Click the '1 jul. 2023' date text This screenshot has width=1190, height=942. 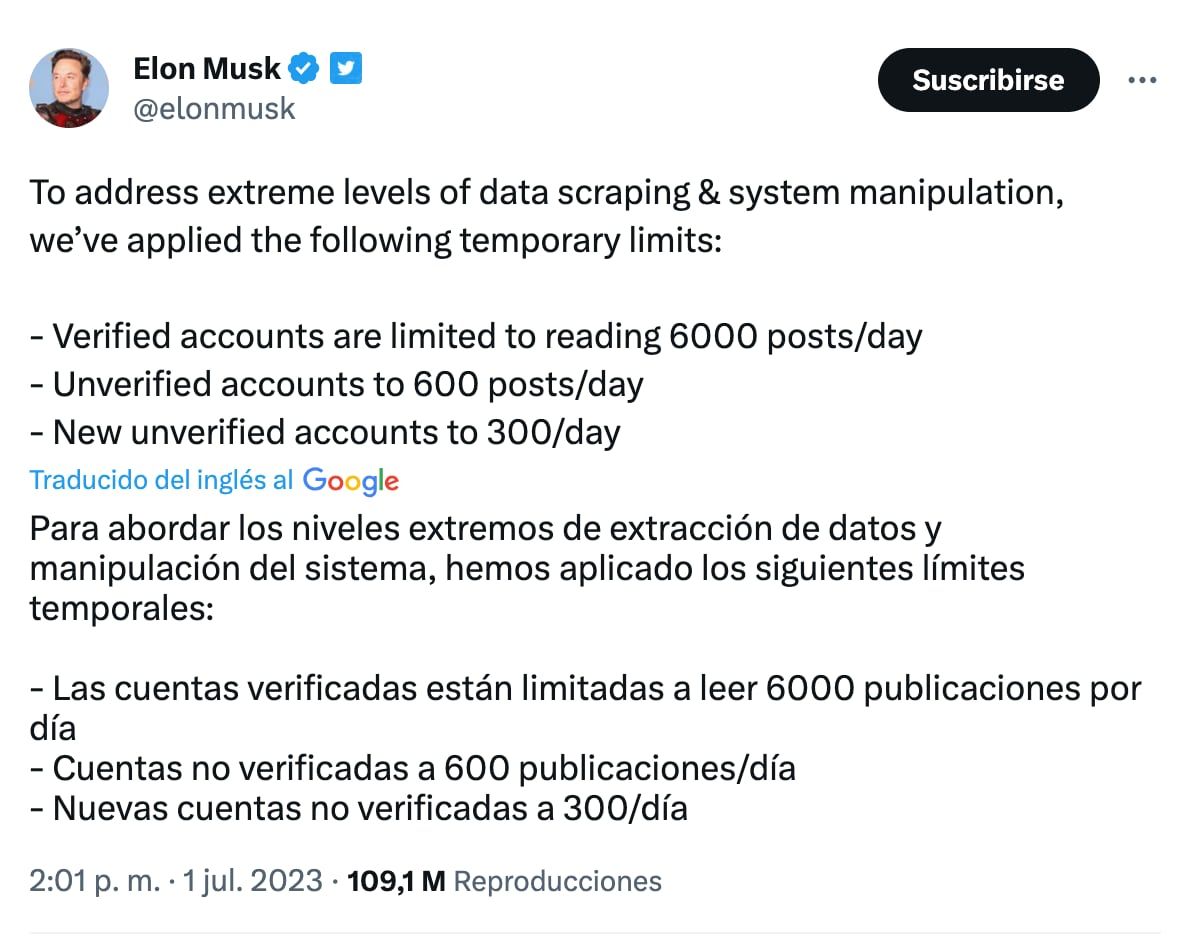coord(251,881)
